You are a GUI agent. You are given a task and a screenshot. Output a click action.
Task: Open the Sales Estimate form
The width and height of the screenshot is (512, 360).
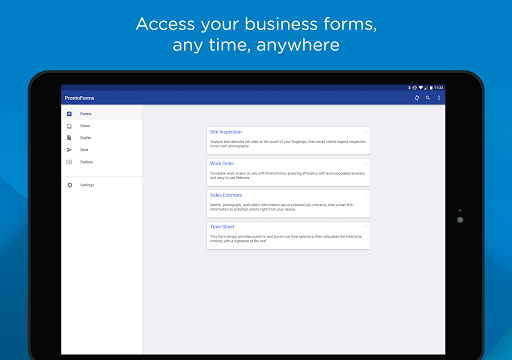(288, 204)
